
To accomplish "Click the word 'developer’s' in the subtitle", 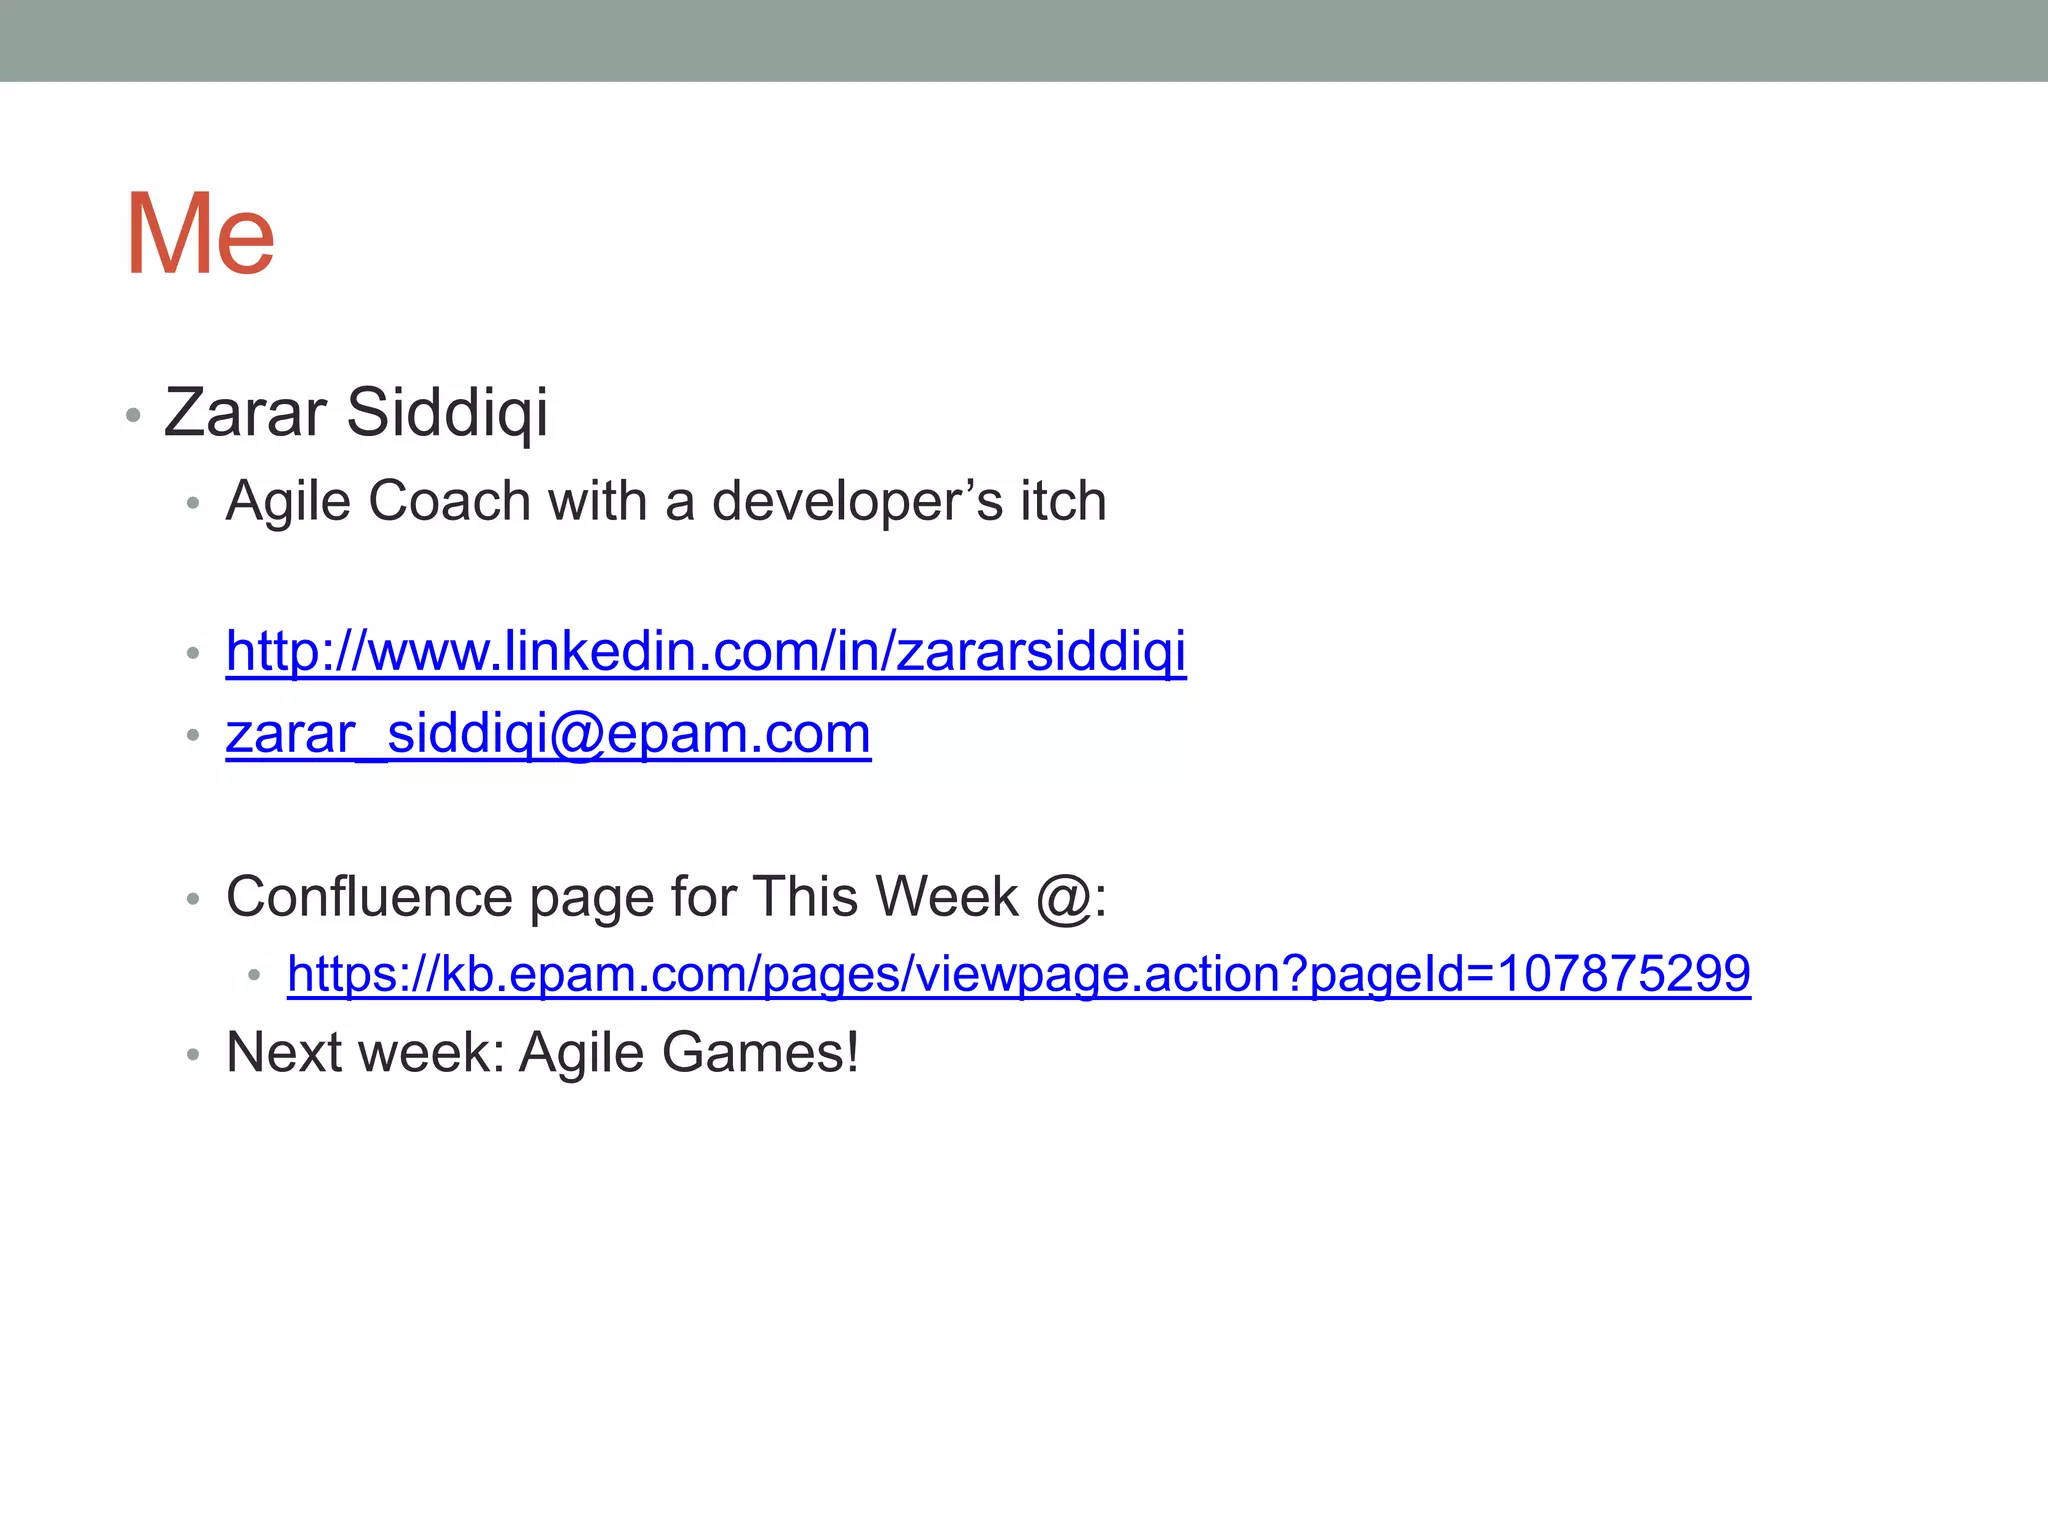I will tap(857, 501).
